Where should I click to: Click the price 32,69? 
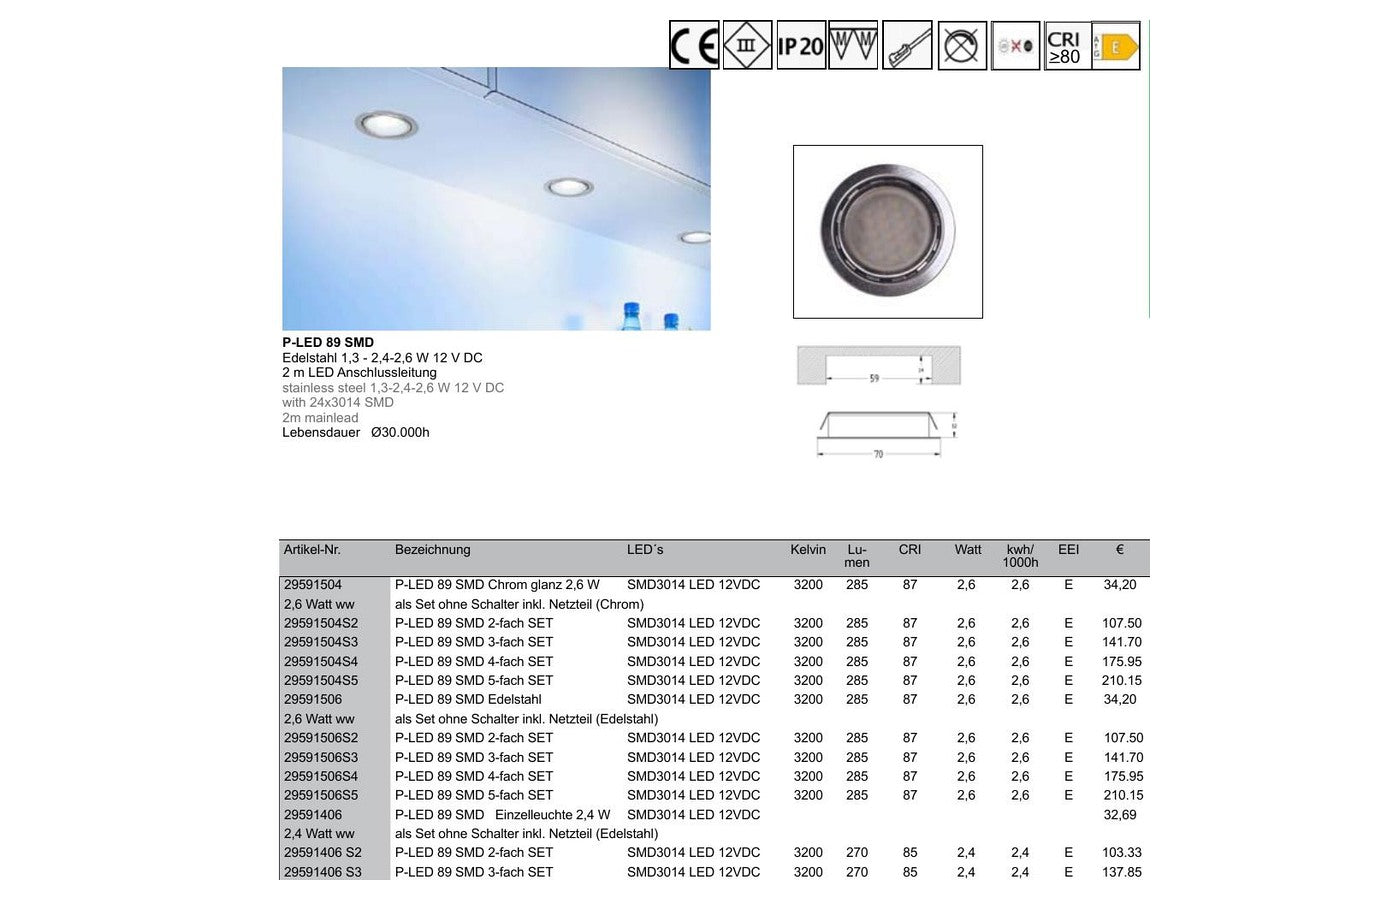point(1120,815)
